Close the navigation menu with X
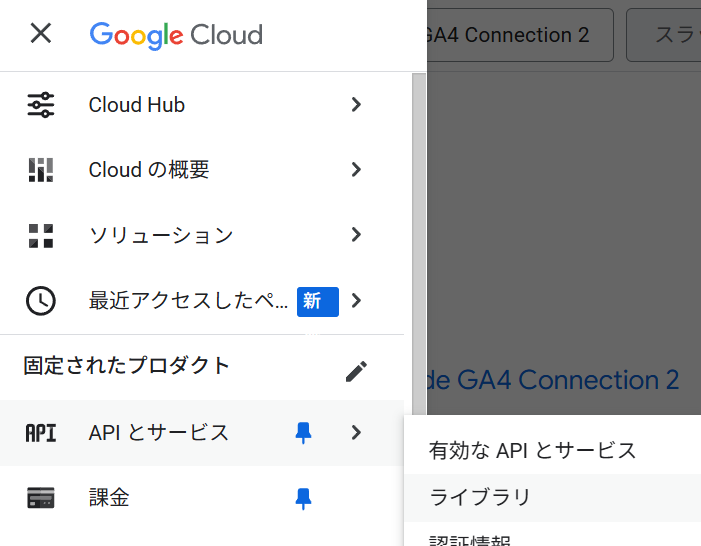Image resolution: width=701 pixels, height=546 pixels. [x=41, y=34]
